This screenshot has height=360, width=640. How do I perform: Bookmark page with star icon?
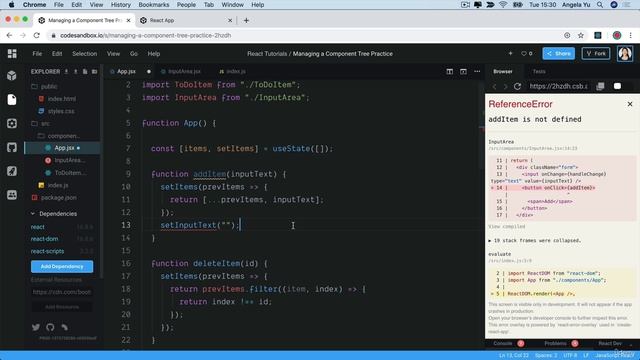point(581,36)
